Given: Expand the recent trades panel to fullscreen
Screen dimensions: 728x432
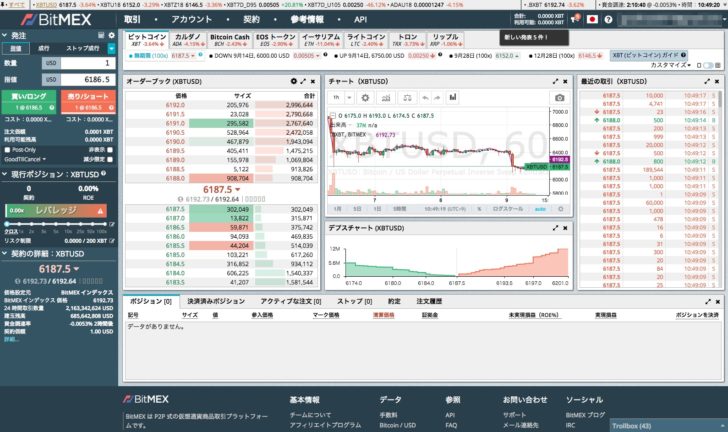Looking at the screenshot, I should click(707, 81).
